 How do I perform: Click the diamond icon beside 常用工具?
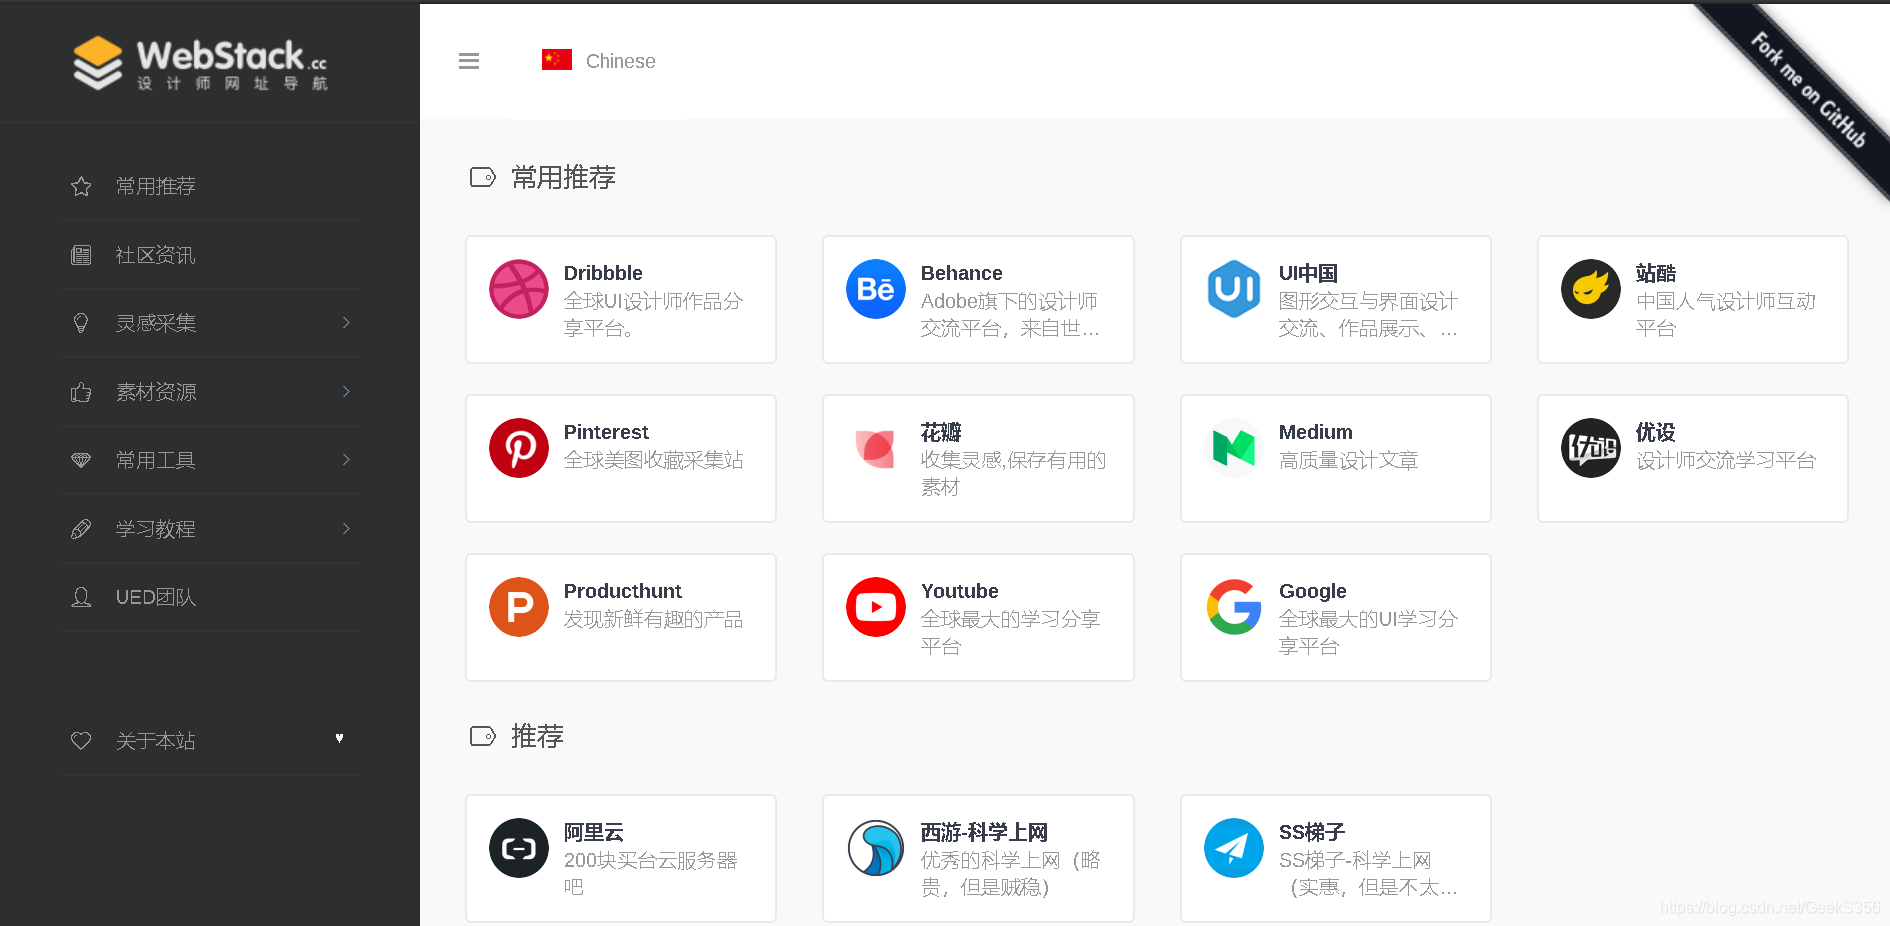click(x=81, y=460)
